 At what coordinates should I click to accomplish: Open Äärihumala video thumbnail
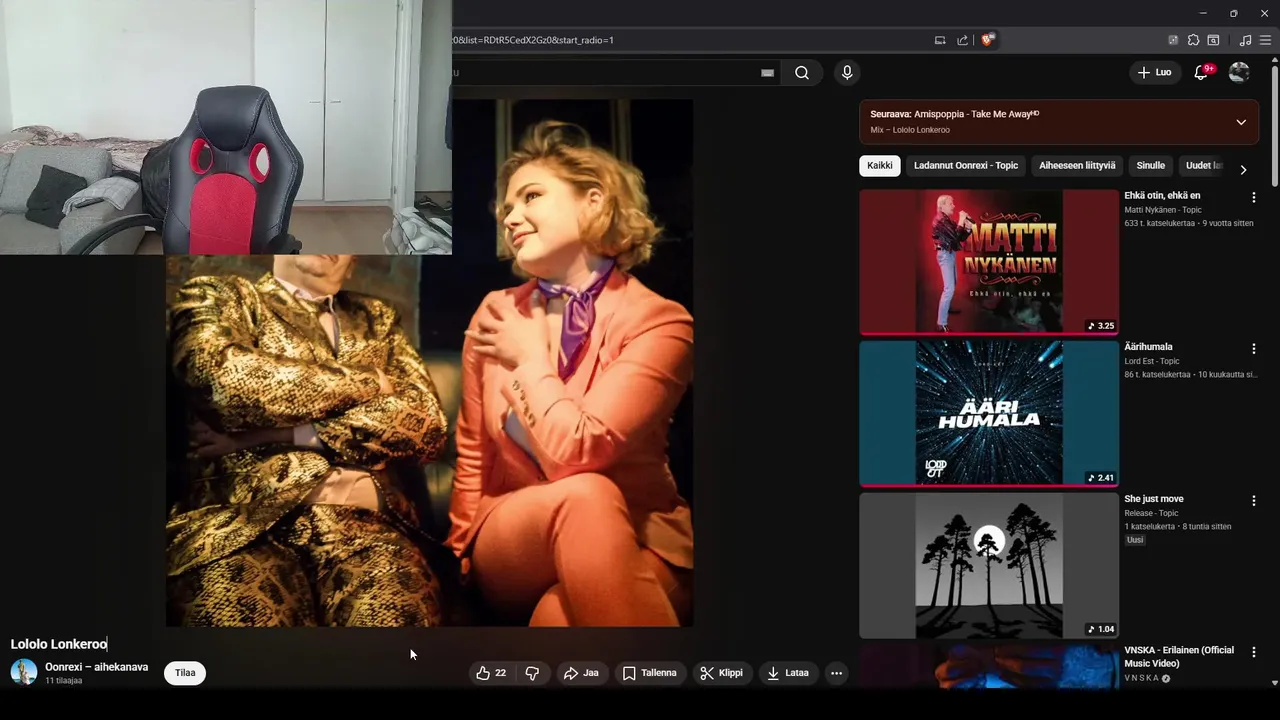pyautogui.click(x=989, y=413)
